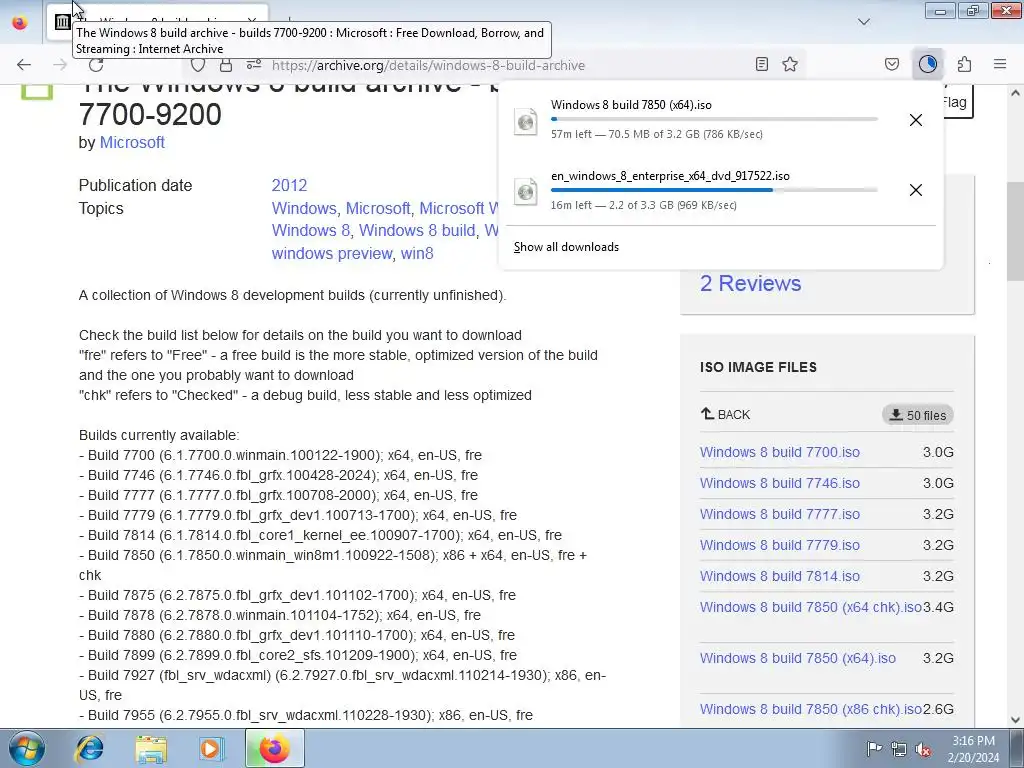
Task: Open the windows preview topic link
Action: pos(332,253)
